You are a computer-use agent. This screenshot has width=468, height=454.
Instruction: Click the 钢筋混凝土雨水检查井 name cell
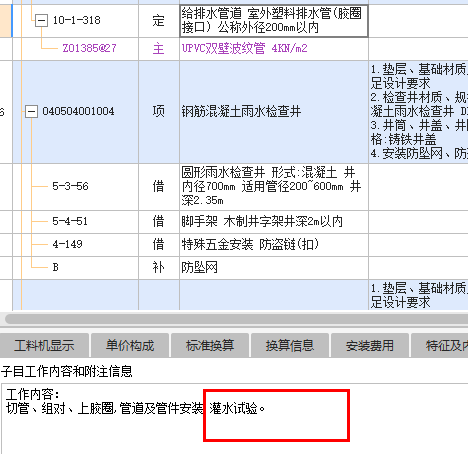click(x=274, y=112)
